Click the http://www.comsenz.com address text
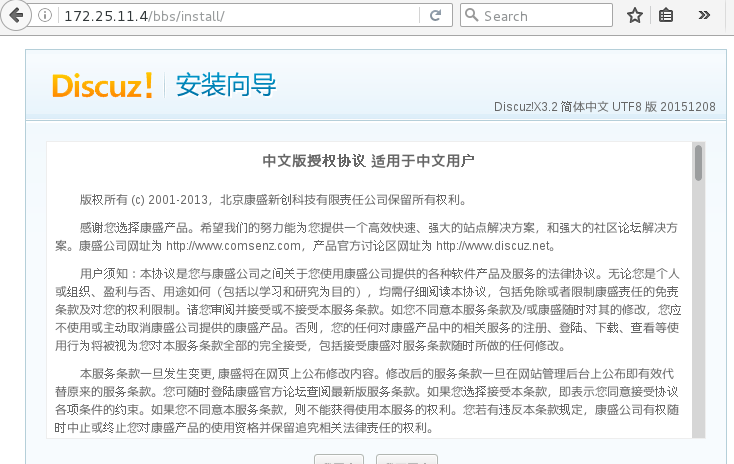 click(233, 246)
